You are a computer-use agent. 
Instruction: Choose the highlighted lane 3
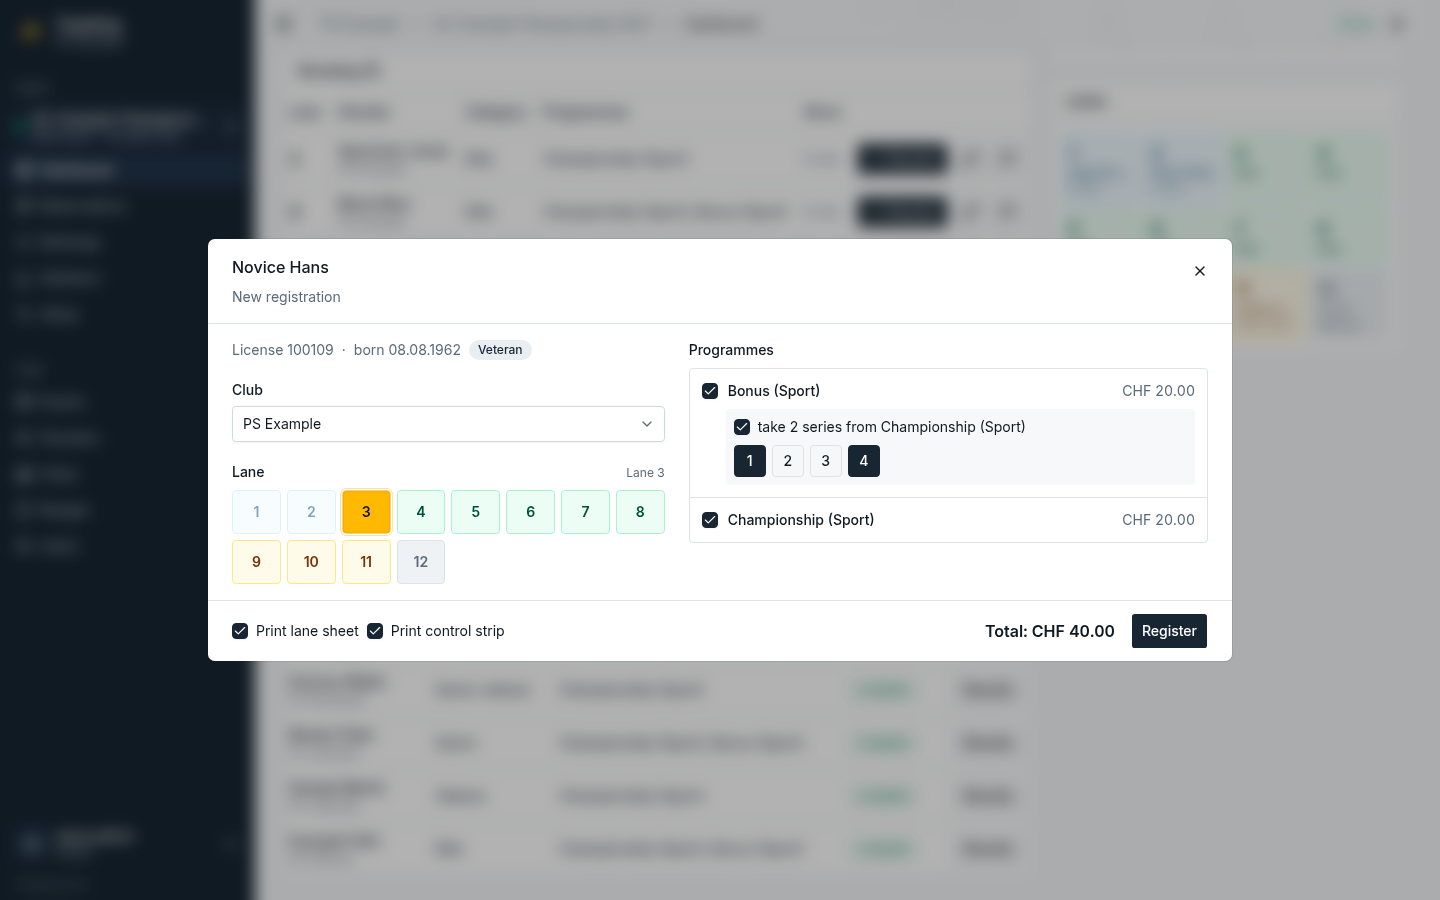(x=366, y=512)
